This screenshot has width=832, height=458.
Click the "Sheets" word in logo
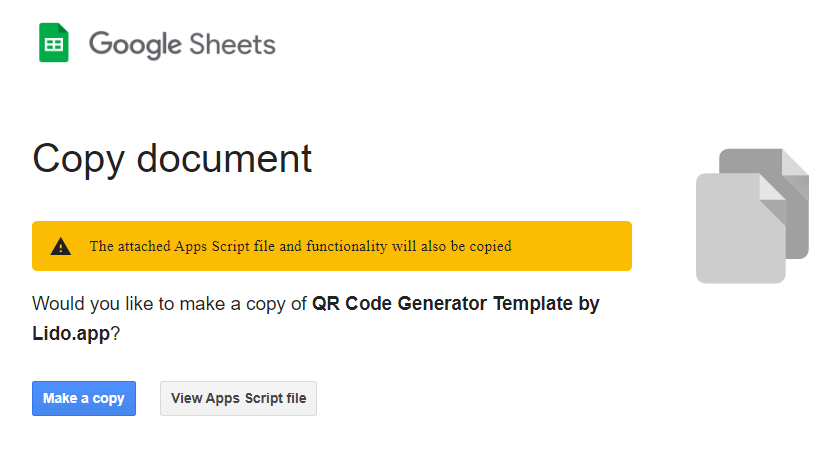pyautogui.click(x=232, y=44)
